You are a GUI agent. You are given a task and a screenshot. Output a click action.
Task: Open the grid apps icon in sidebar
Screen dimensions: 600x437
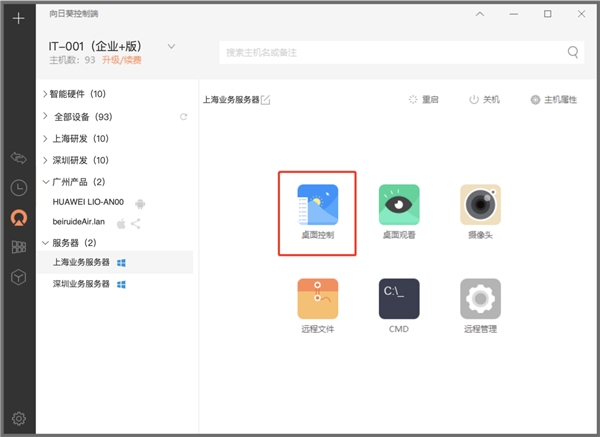click(x=18, y=247)
